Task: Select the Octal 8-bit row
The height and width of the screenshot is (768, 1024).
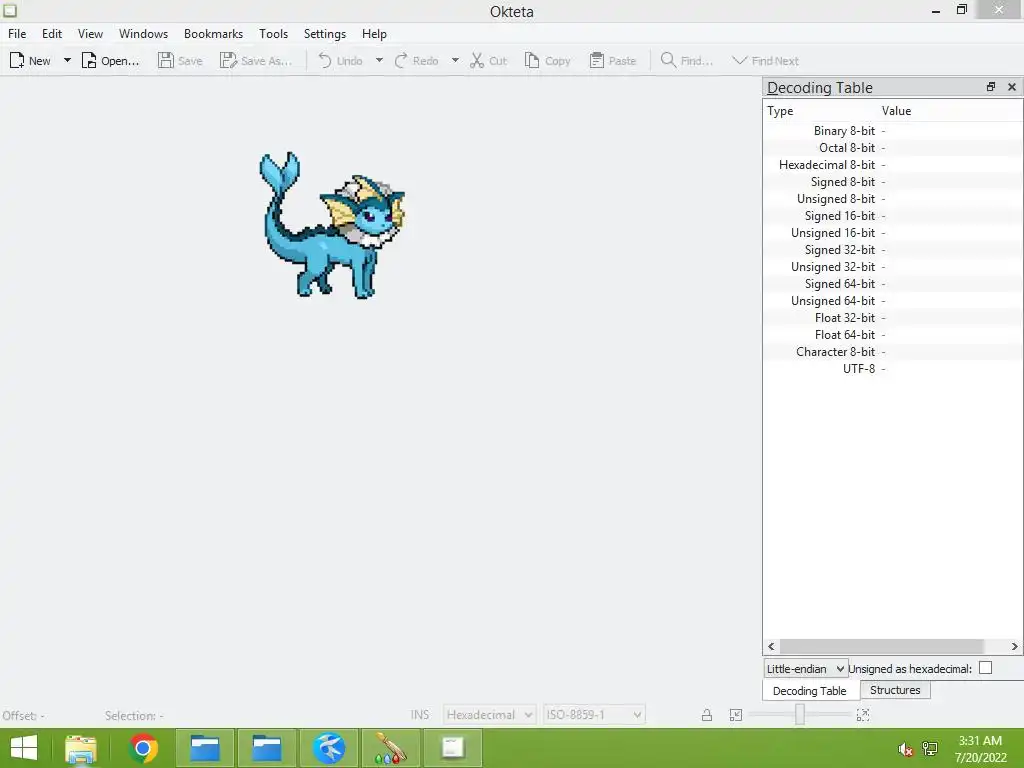Action: 893,148
